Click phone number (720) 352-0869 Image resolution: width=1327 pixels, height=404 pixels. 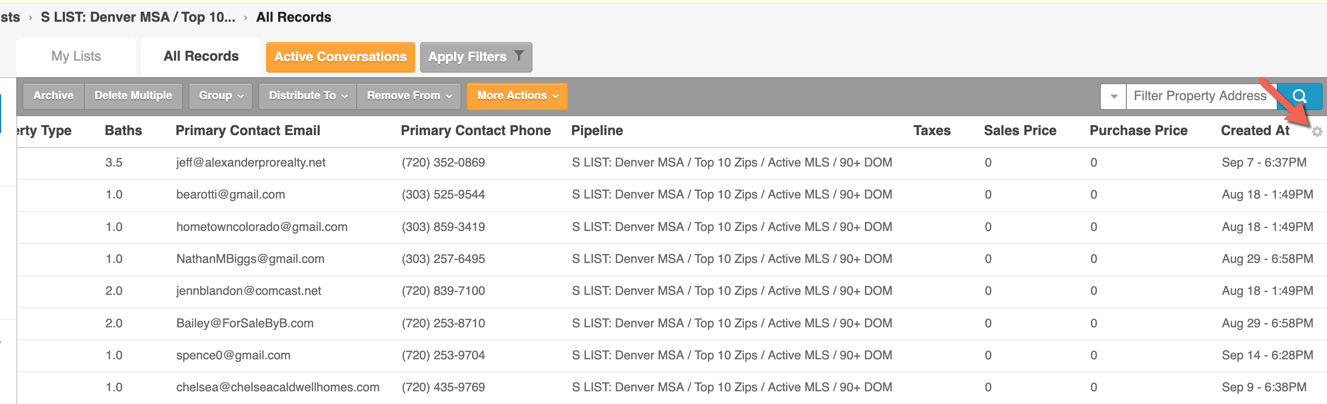click(443, 163)
